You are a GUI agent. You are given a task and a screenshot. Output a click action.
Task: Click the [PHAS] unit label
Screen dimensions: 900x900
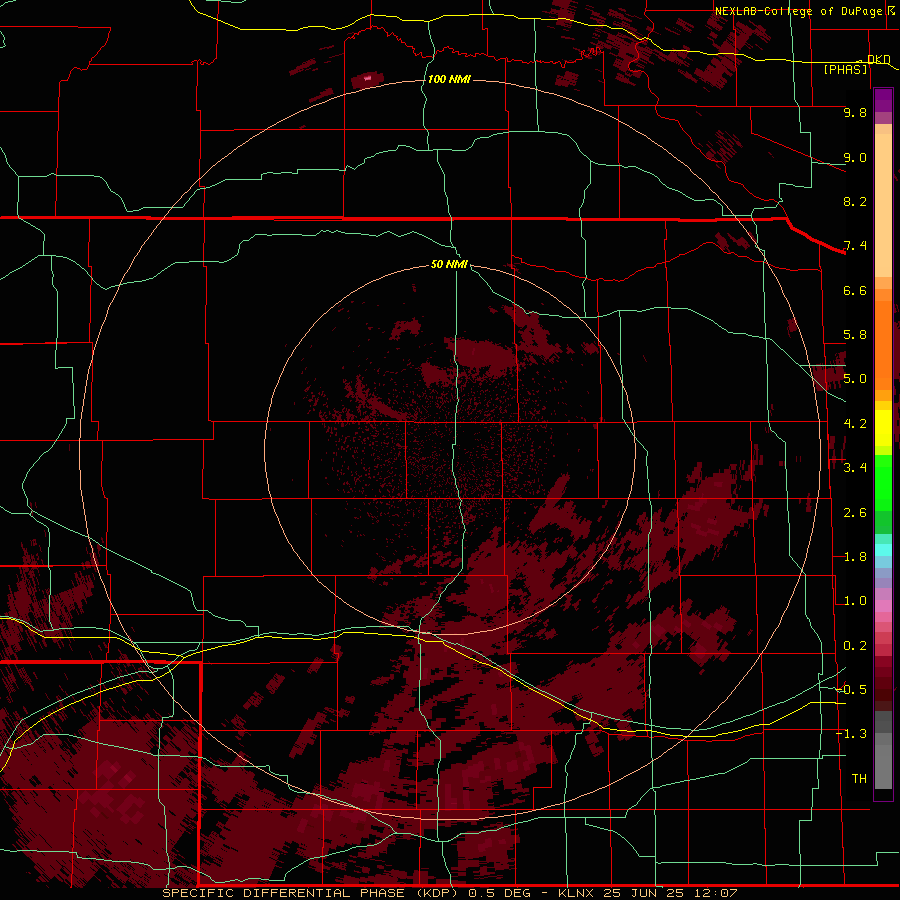(x=845, y=69)
